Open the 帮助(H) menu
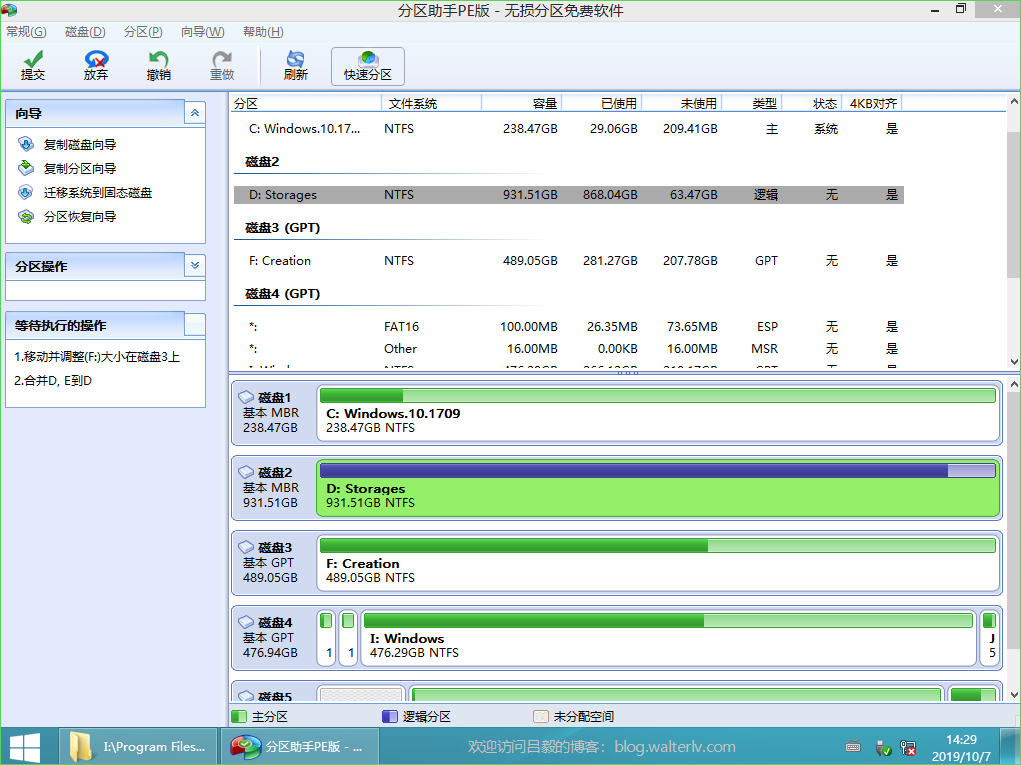 pos(262,32)
